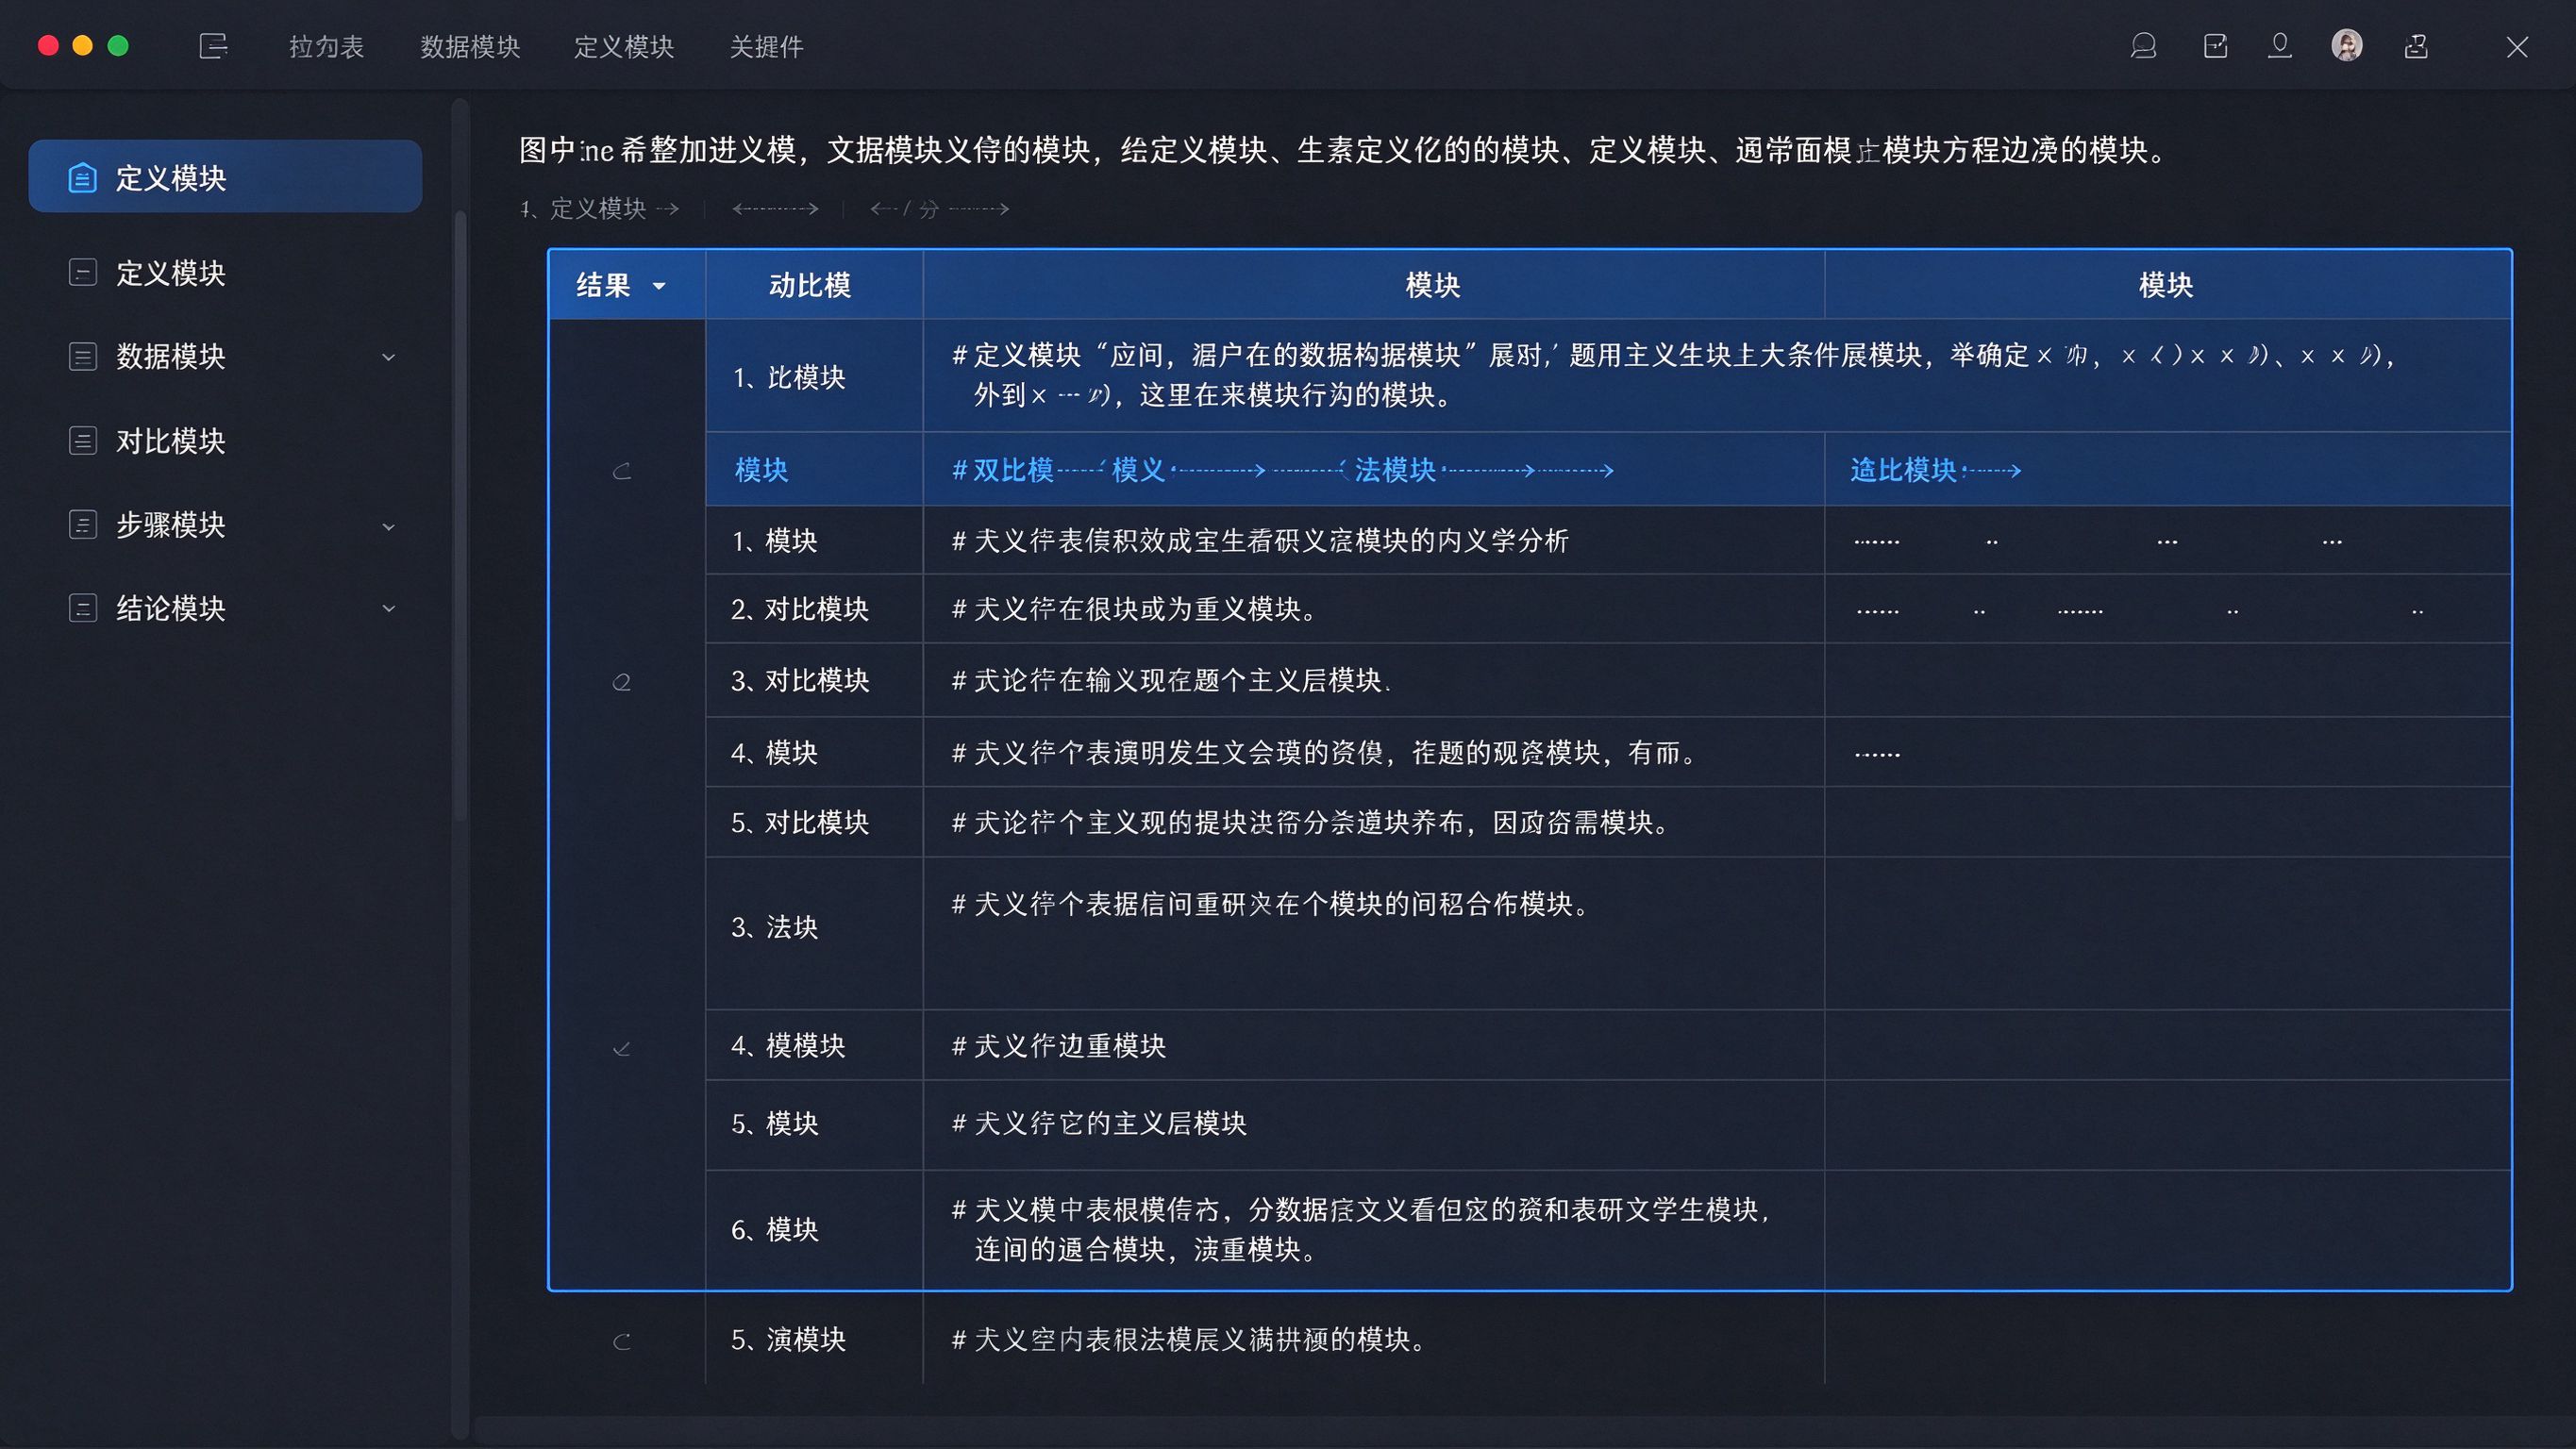Open the 拉勾表 top menu
2576x1449 pixels.
pyautogui.click(x=326, y=47)
